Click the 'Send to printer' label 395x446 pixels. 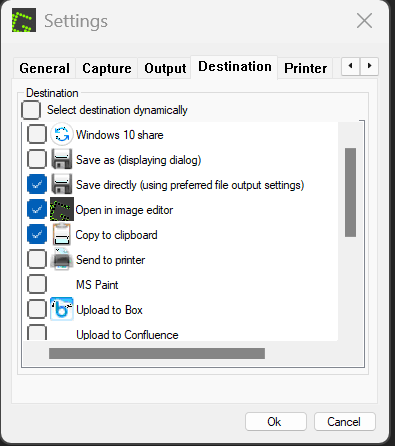[110, 260]
